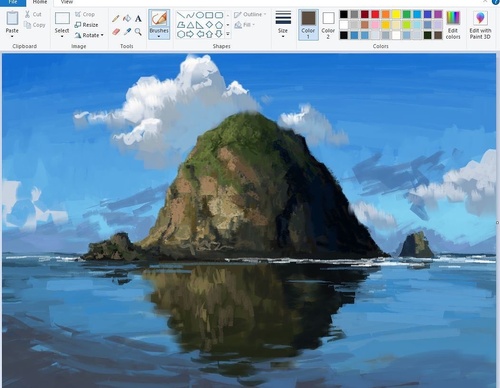Viewport: 500px width, 388px height.
Task: Pick the black swatch in top row
Action: (x=344, y=14)
